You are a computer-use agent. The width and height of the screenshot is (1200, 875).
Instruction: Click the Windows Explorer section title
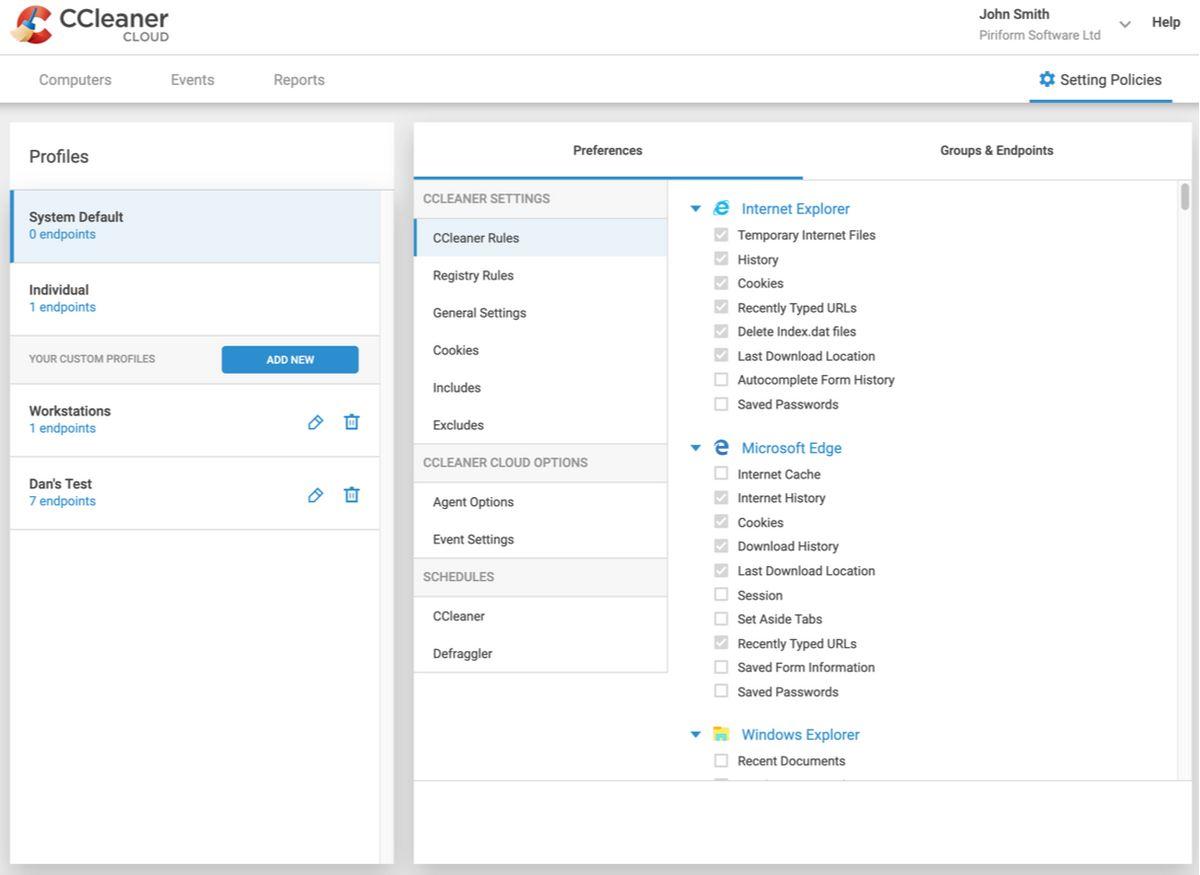pyautogui.click(x=801, y=734)
